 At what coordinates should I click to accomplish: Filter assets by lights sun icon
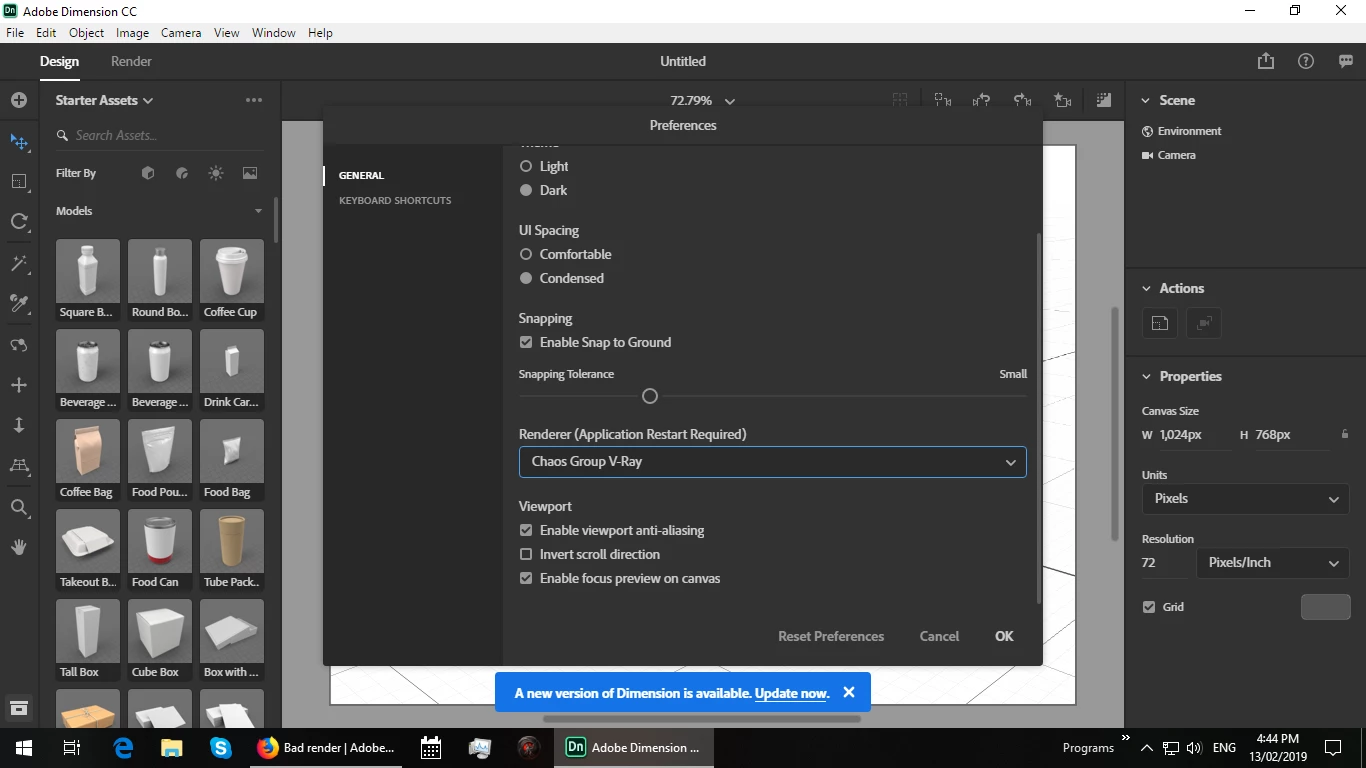coord(216,173)
